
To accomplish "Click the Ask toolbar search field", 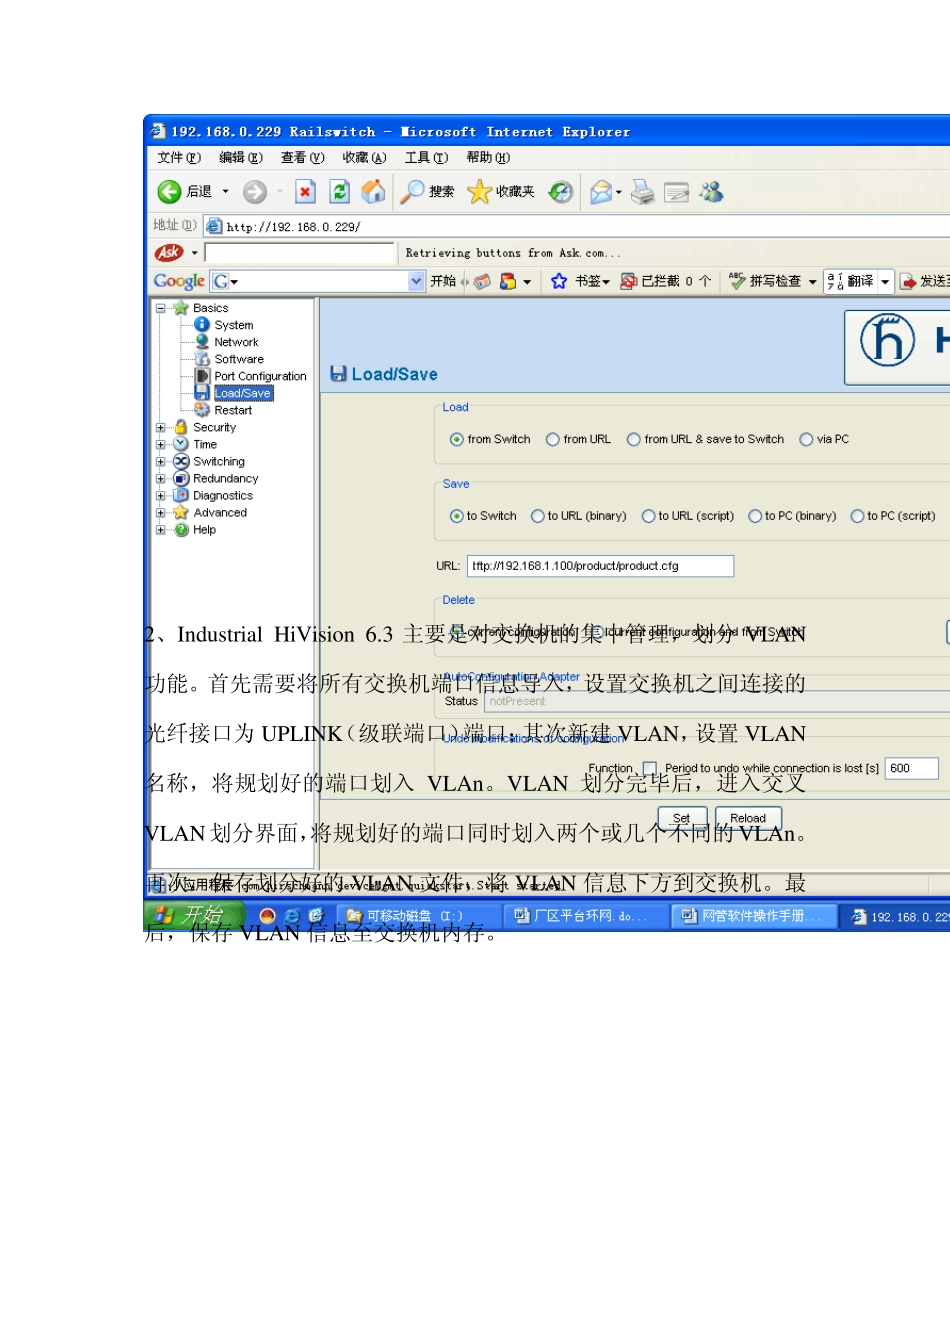I will (300, 253).
